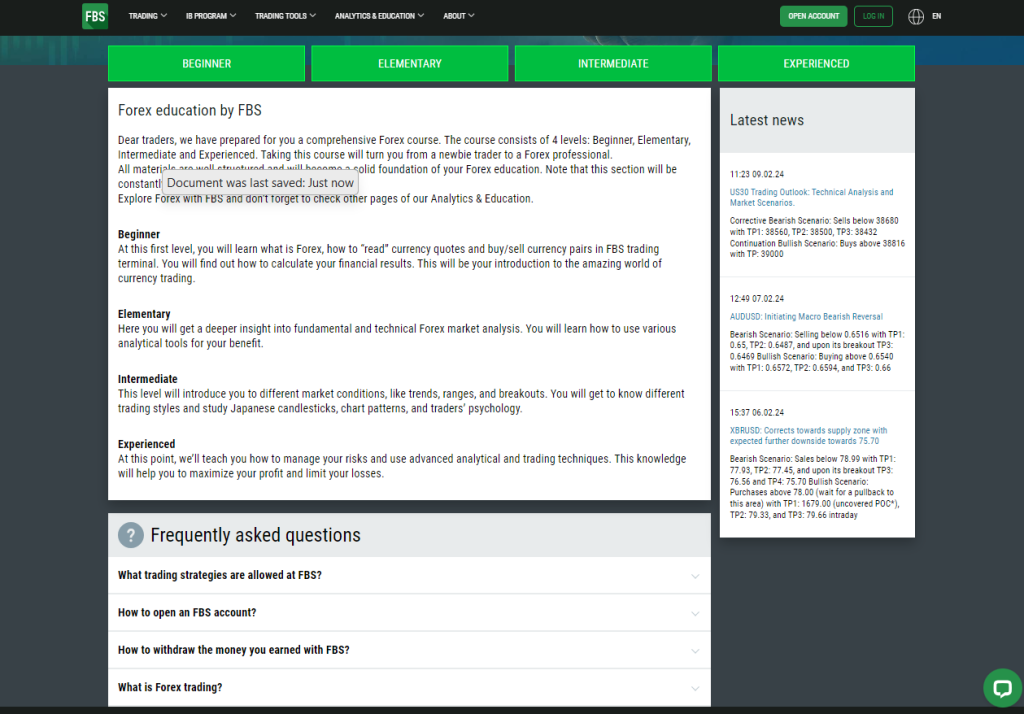This screenshot has height=714, width=1024.
Task: Select the Elementary level tab
Action: [409, 63]
